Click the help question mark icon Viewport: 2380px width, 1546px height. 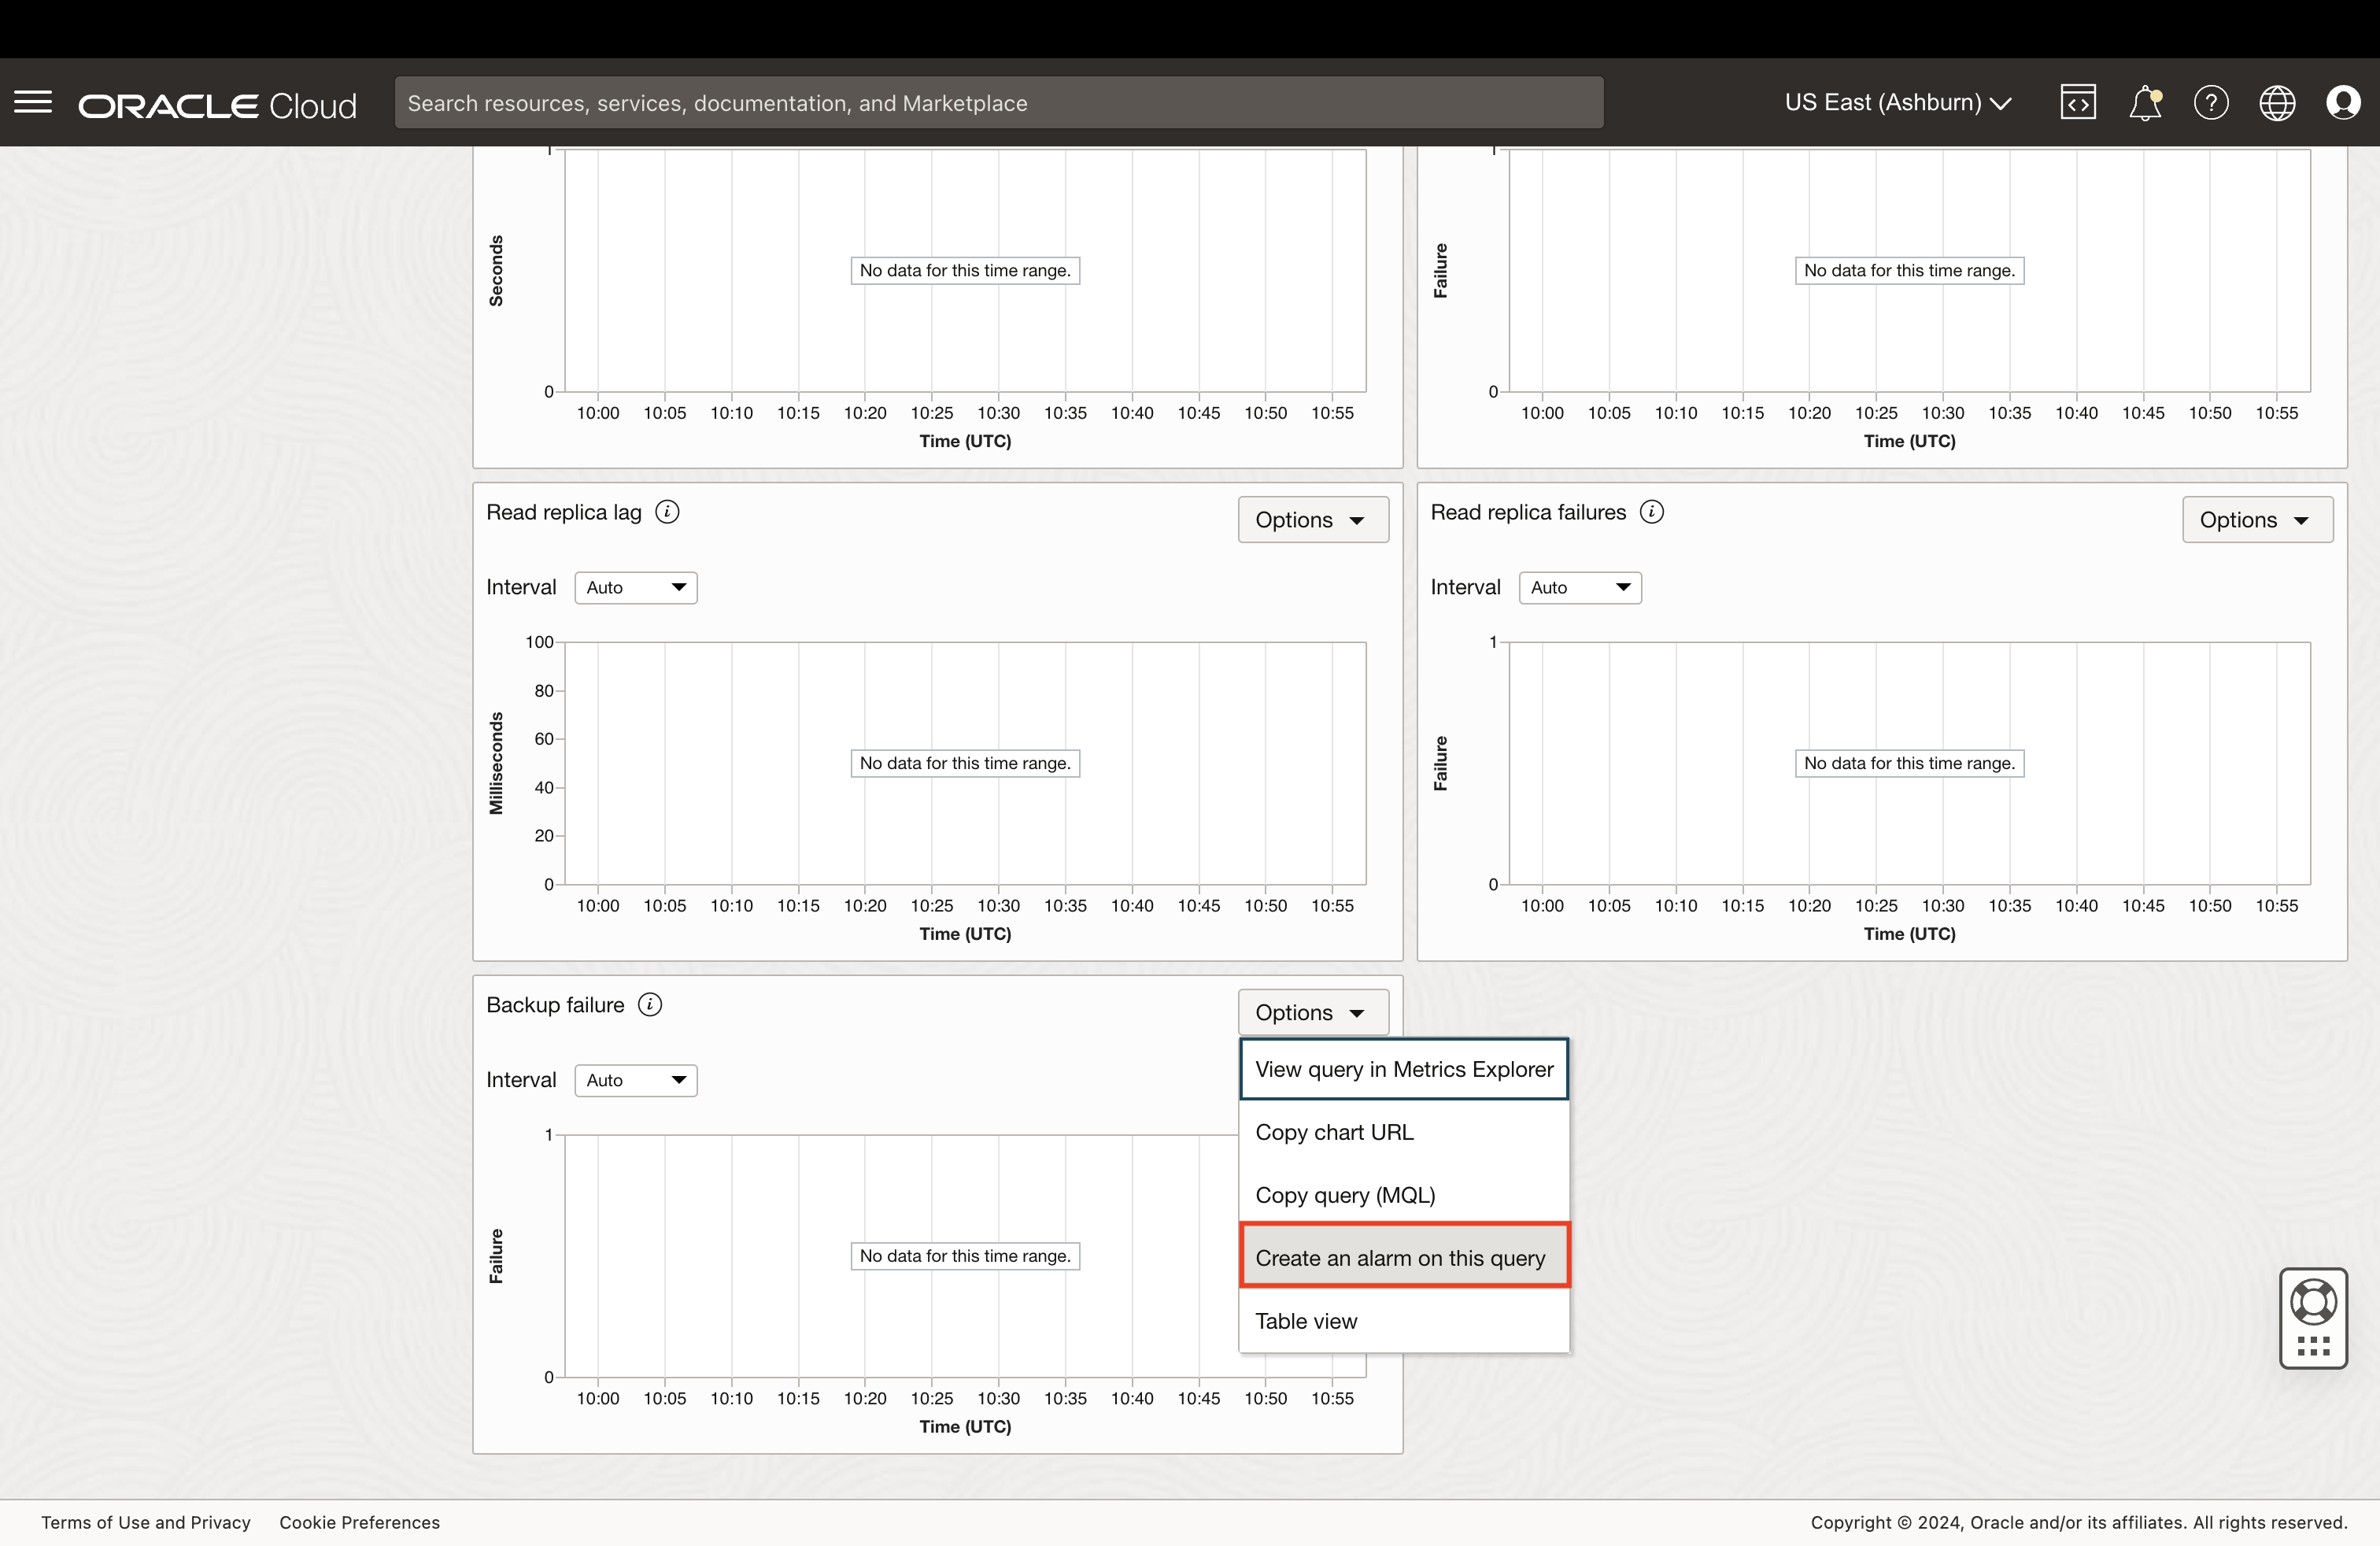point(2210,102)
